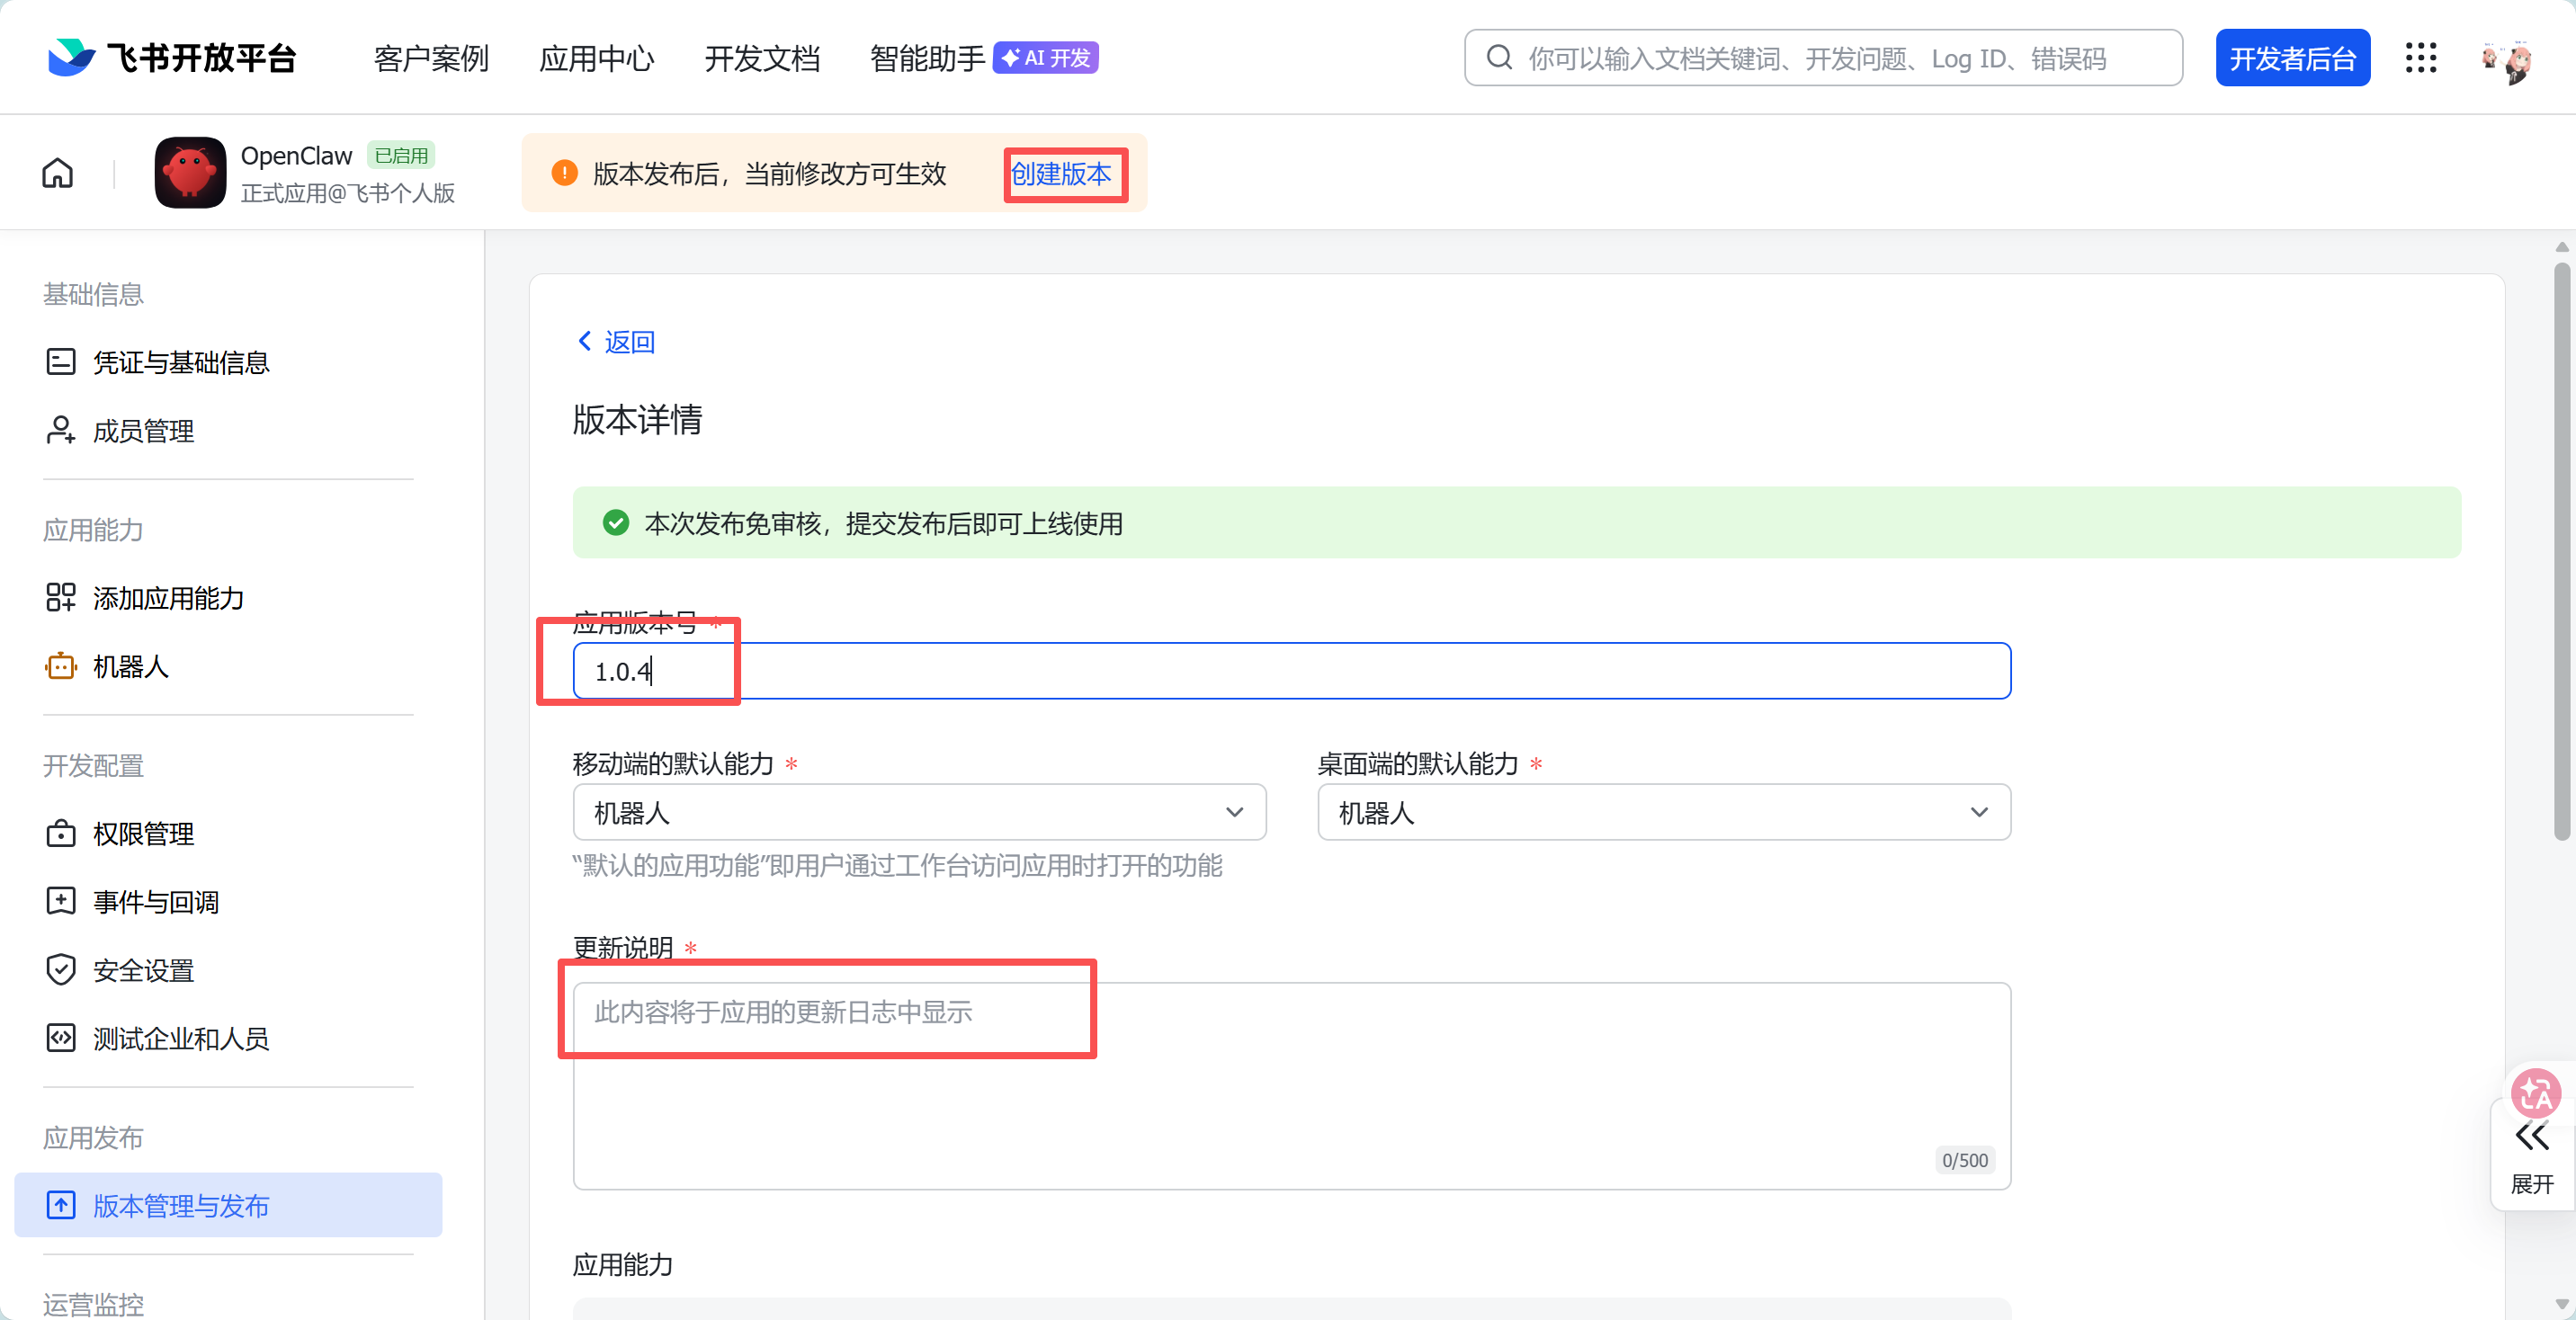Expand 桌面端的默认能力 dropdown
The image size is (2576, 1320).
(x=1663, y=812)
